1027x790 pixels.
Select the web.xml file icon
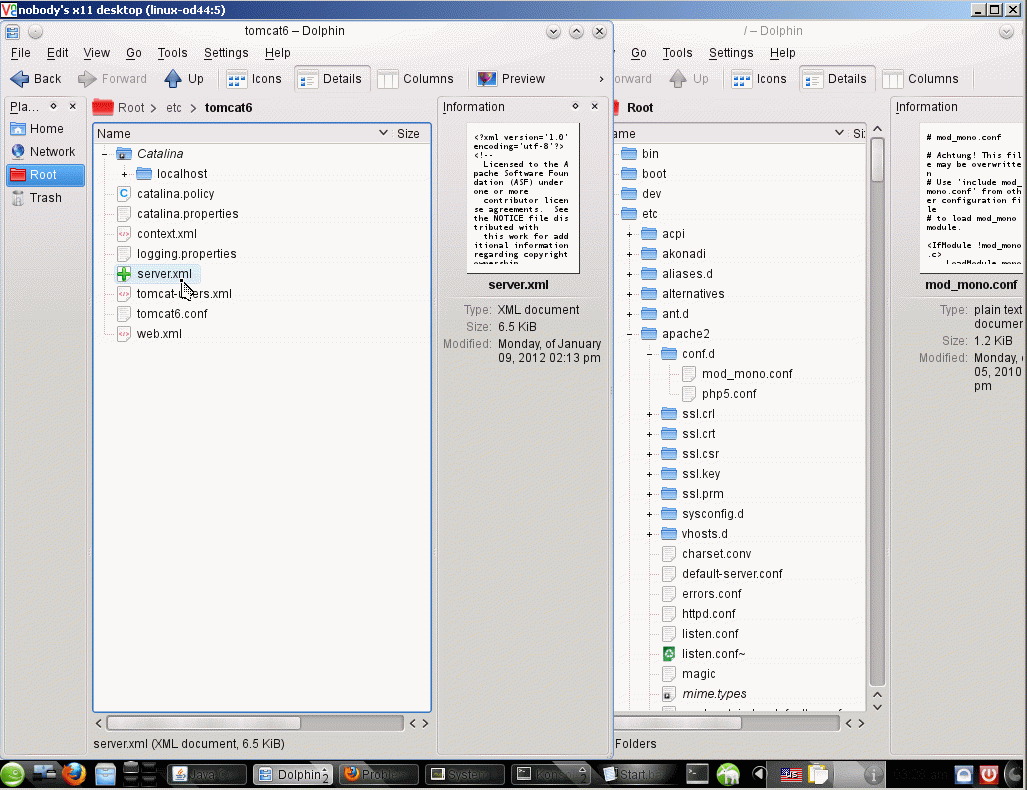(x=124, y=334)
